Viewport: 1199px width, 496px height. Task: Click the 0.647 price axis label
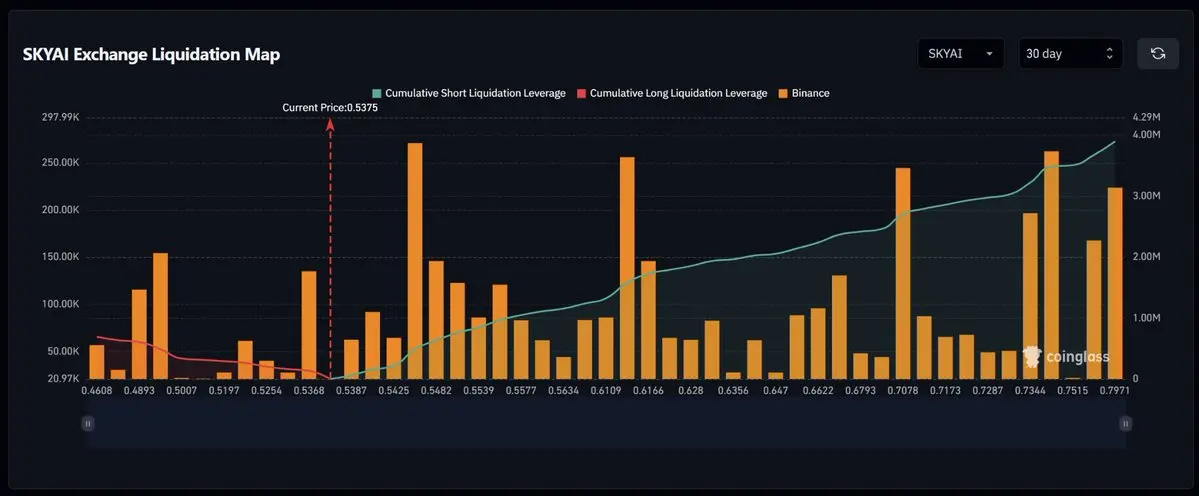pos(775,391)
